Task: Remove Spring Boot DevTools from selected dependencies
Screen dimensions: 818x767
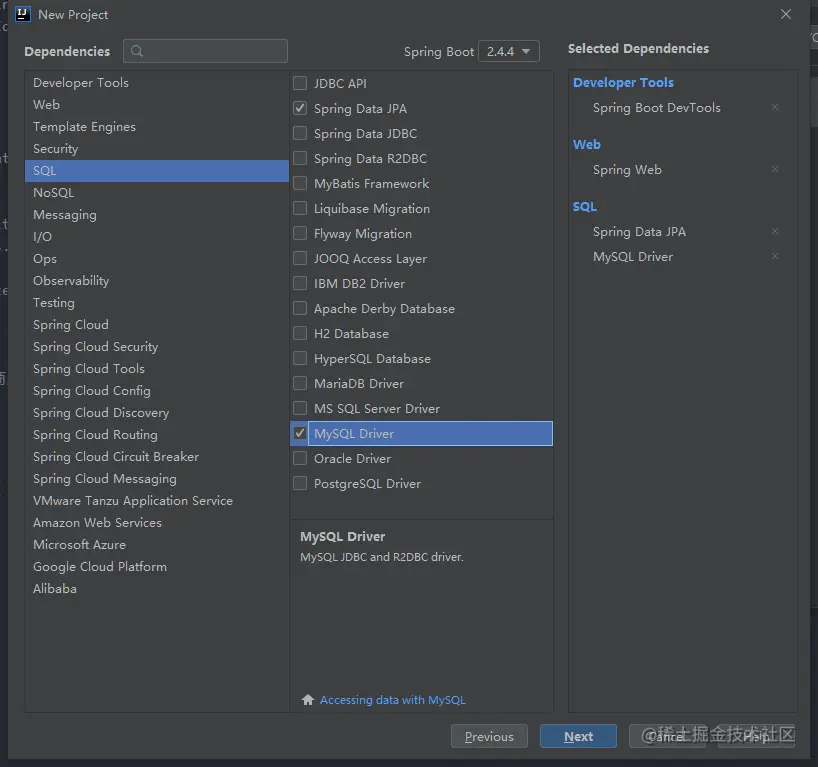Action: 775,108
